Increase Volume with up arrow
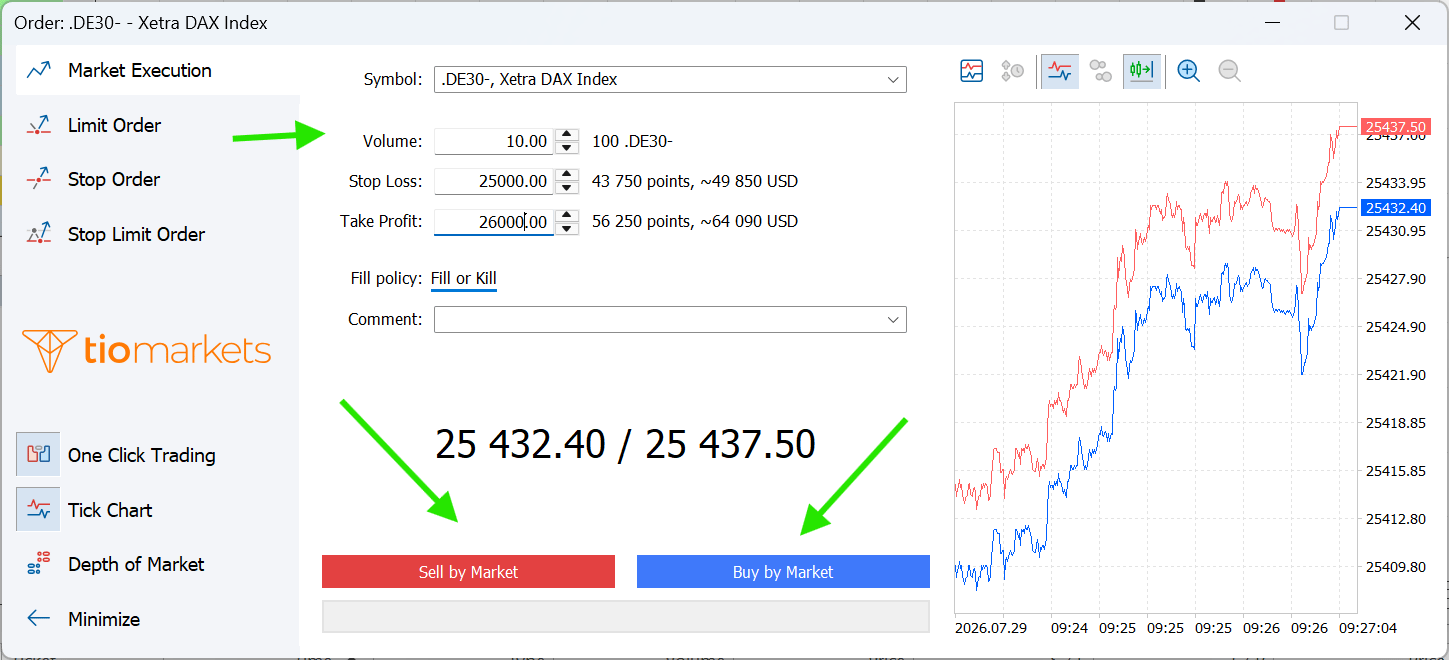The image size is (1449, 660). click(567, 135)
